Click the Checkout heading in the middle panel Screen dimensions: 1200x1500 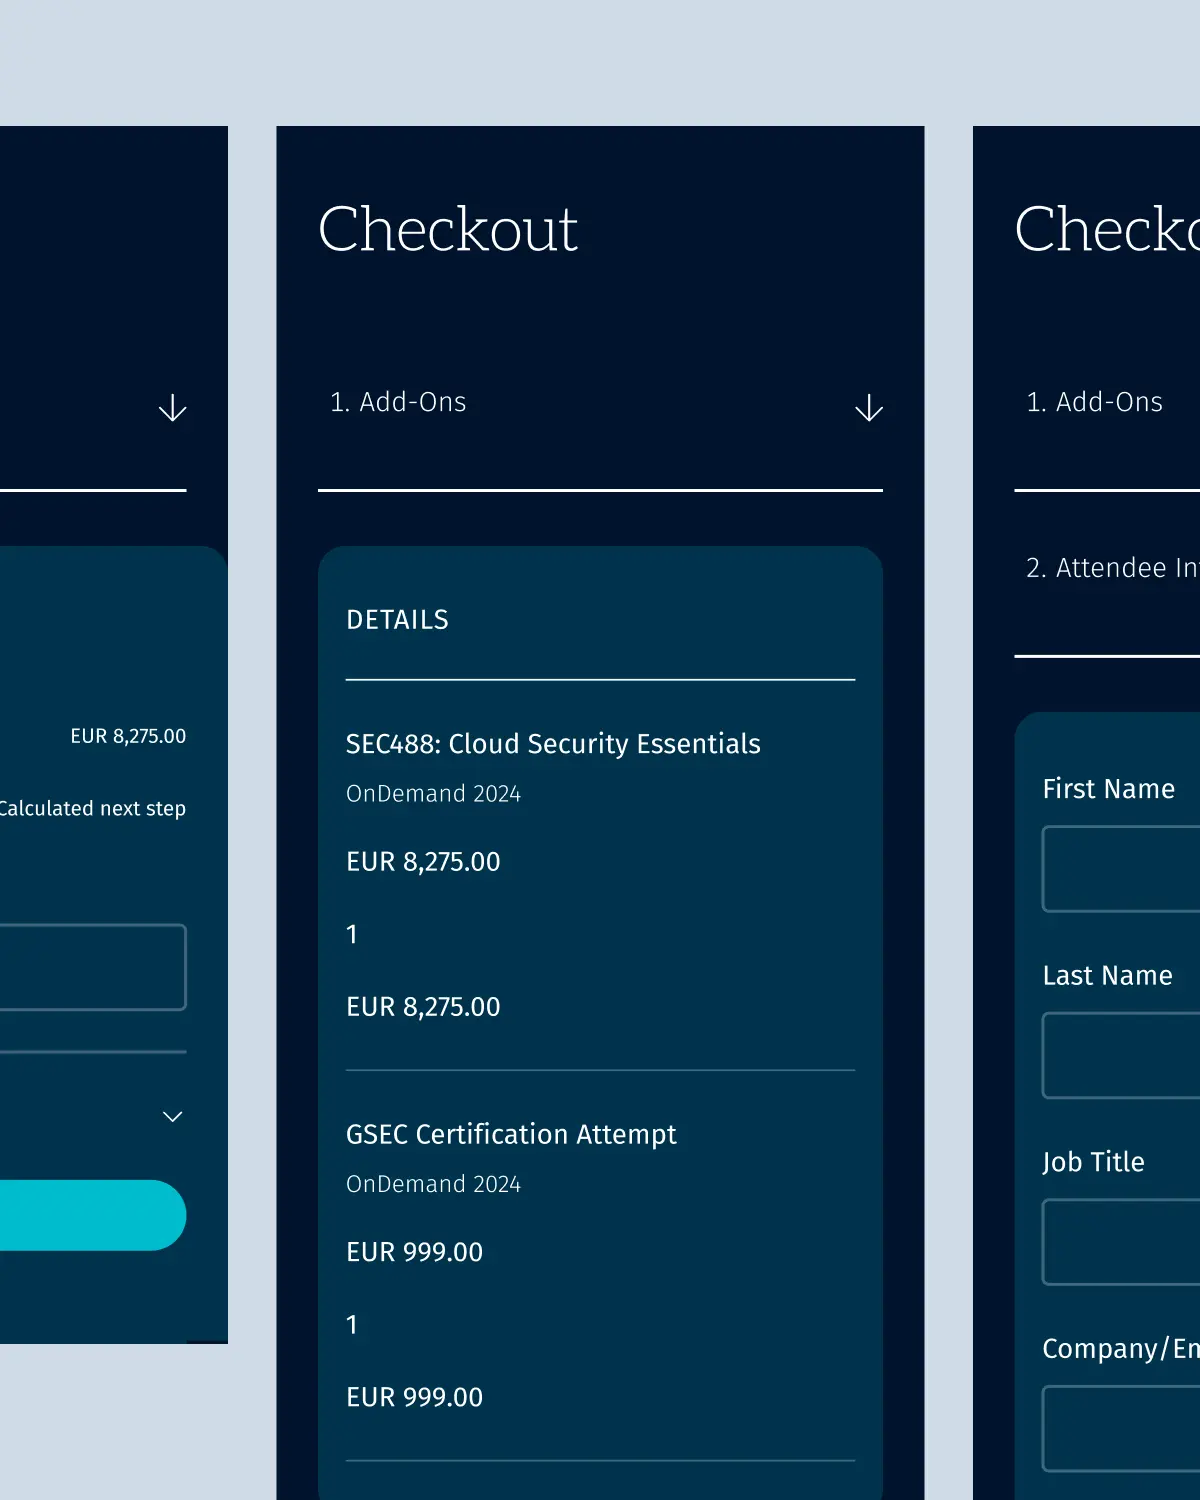pos(447,229)
